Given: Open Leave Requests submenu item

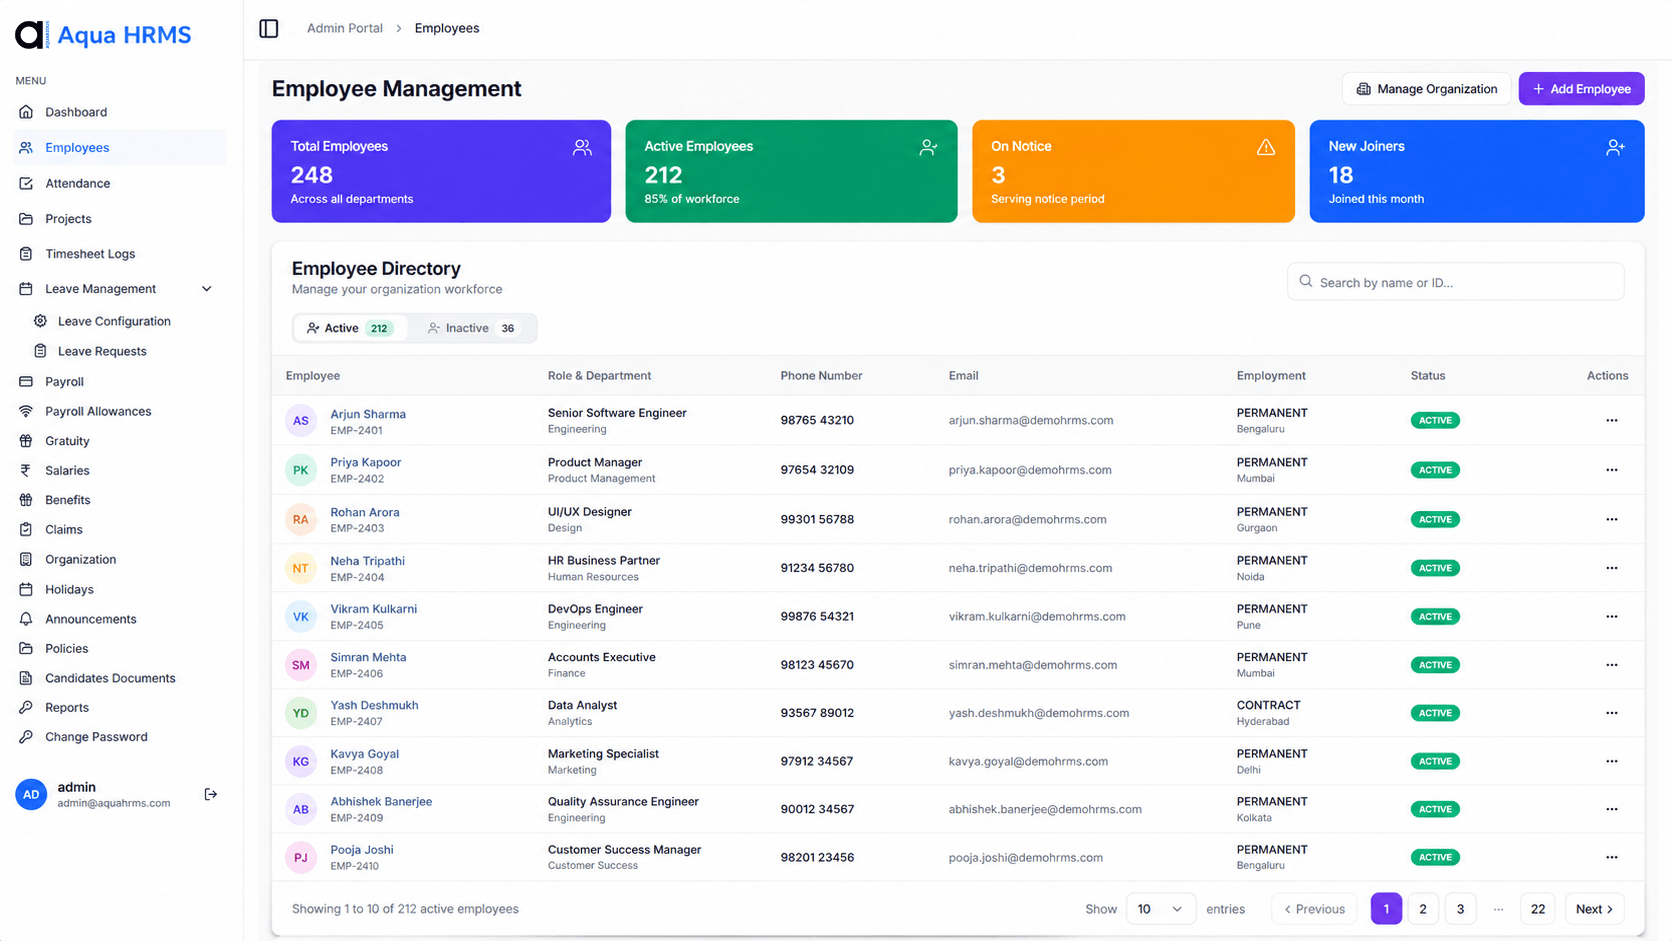Looking at the screenshot, I should coord(102,351).
